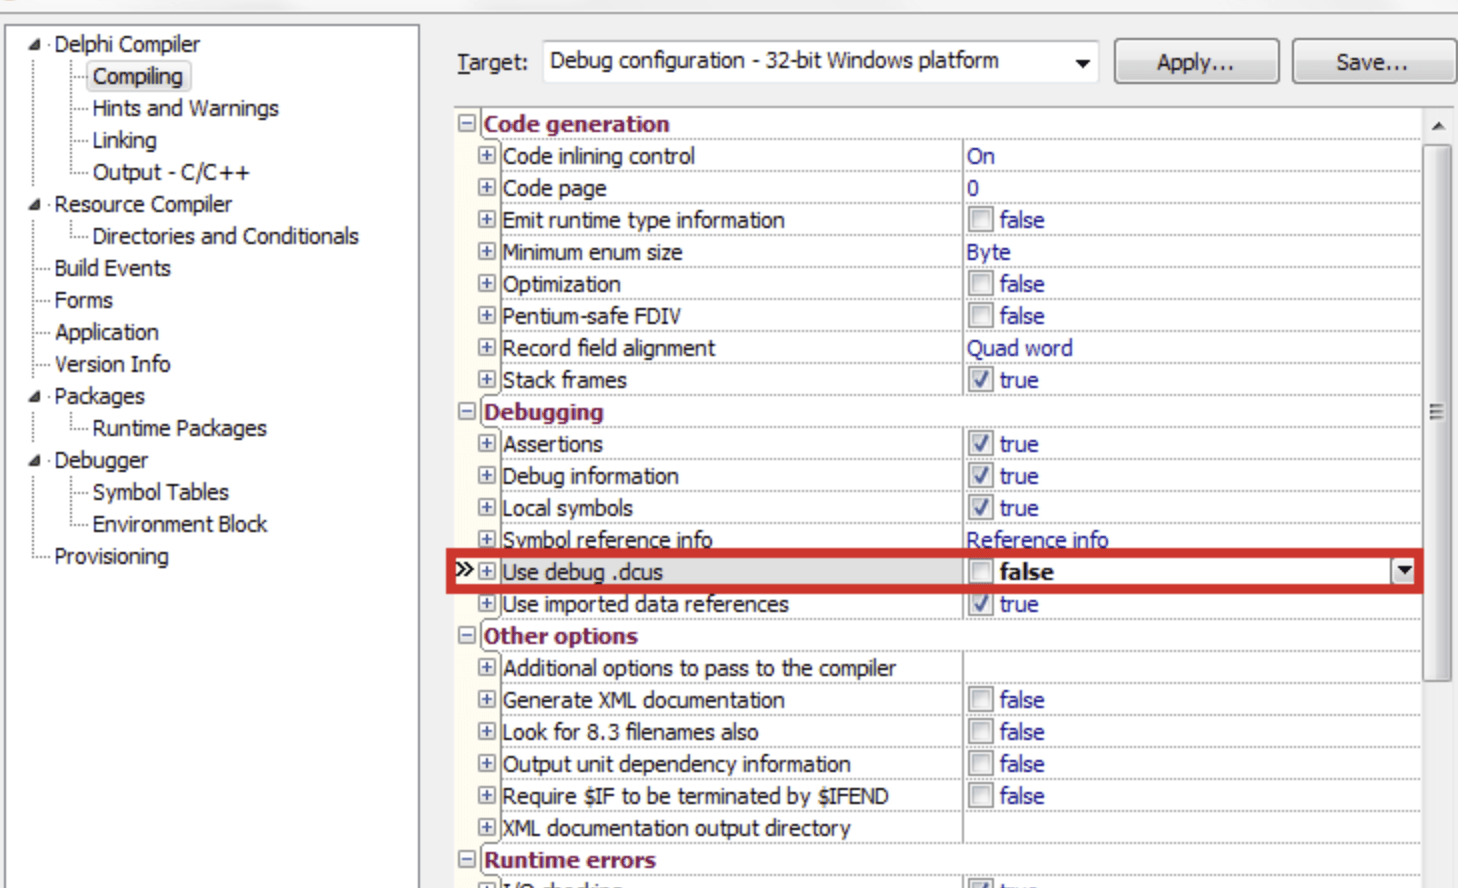Select Compiling in the options tree
1458x888 pixels.
(x=137, y=76)
